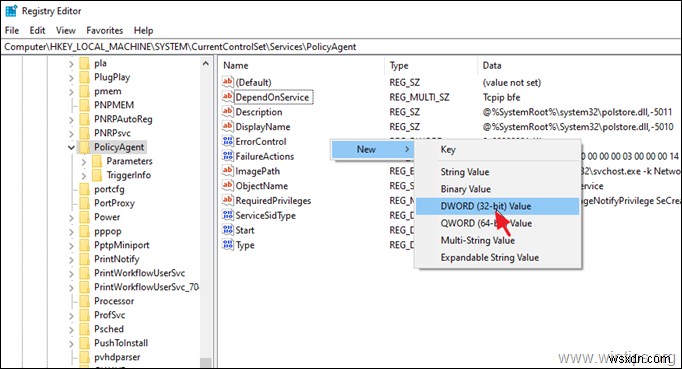Collapse the PolicyAgent tree node
This screenshot has width=682, height=369.
[71, 148]
